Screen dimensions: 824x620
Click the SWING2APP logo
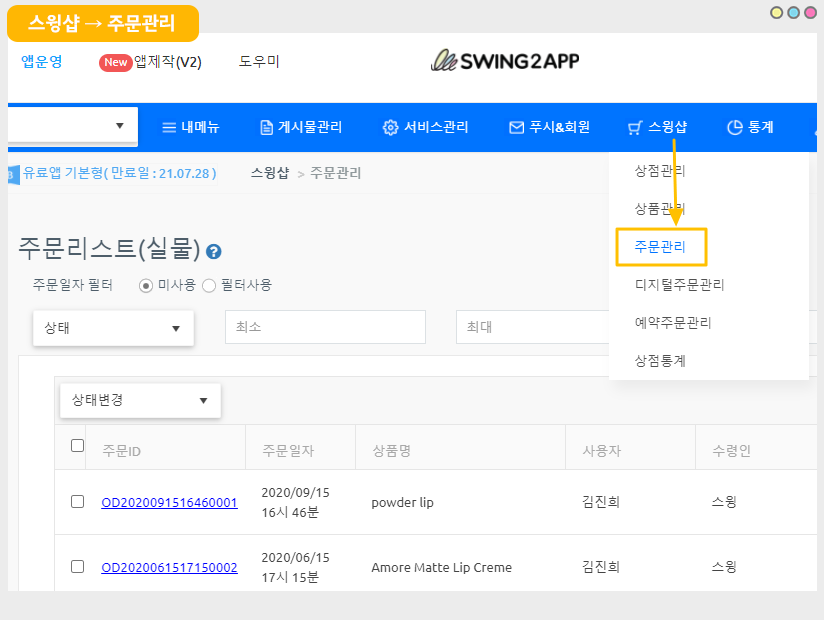[505, 61]
